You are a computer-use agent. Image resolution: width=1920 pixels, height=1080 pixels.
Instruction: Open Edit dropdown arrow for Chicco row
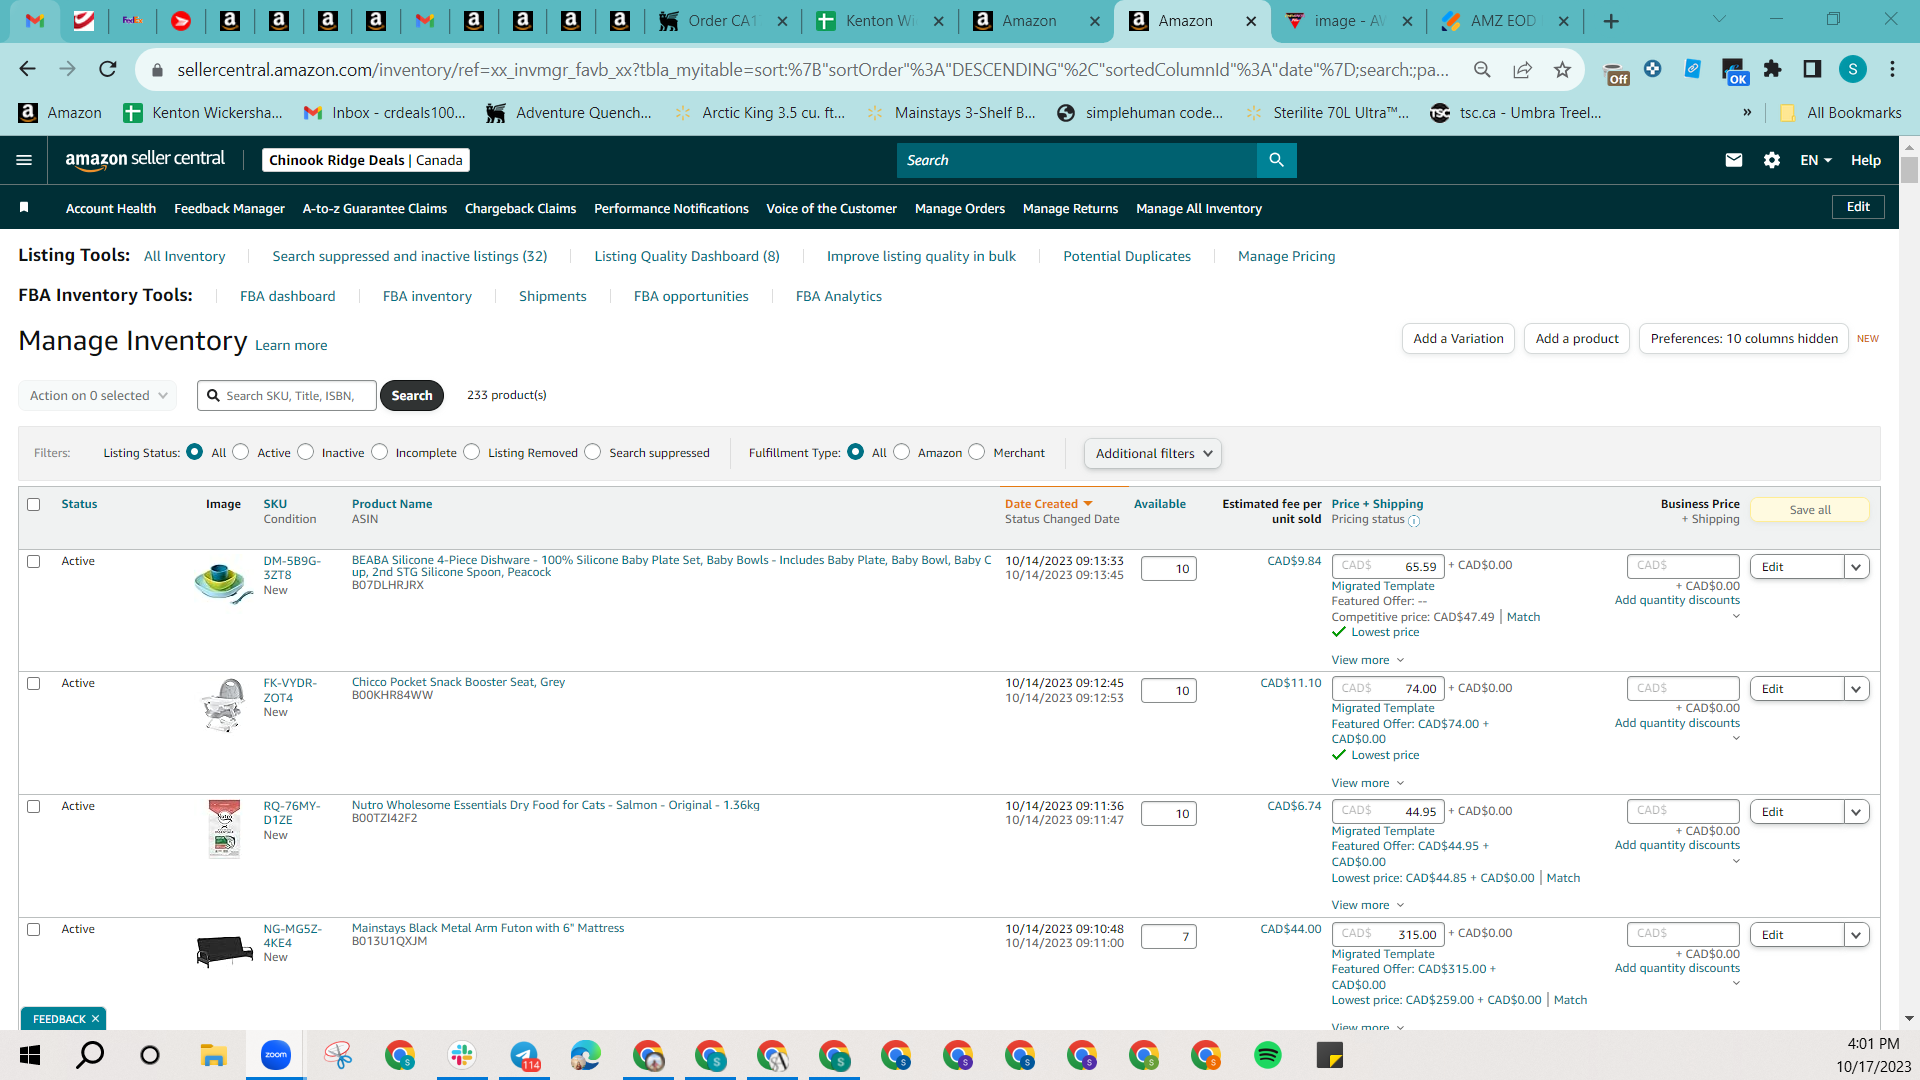(1857, 689)
